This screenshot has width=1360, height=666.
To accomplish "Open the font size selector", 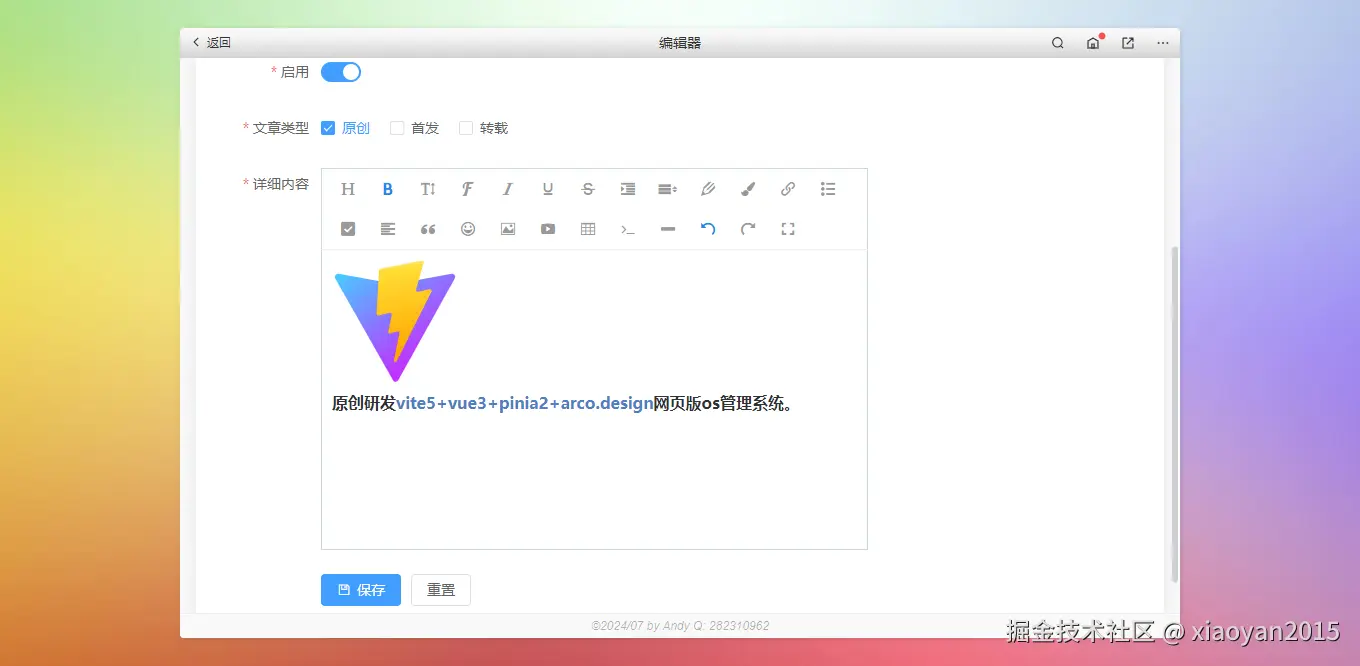I will click(x=427, y=188).
